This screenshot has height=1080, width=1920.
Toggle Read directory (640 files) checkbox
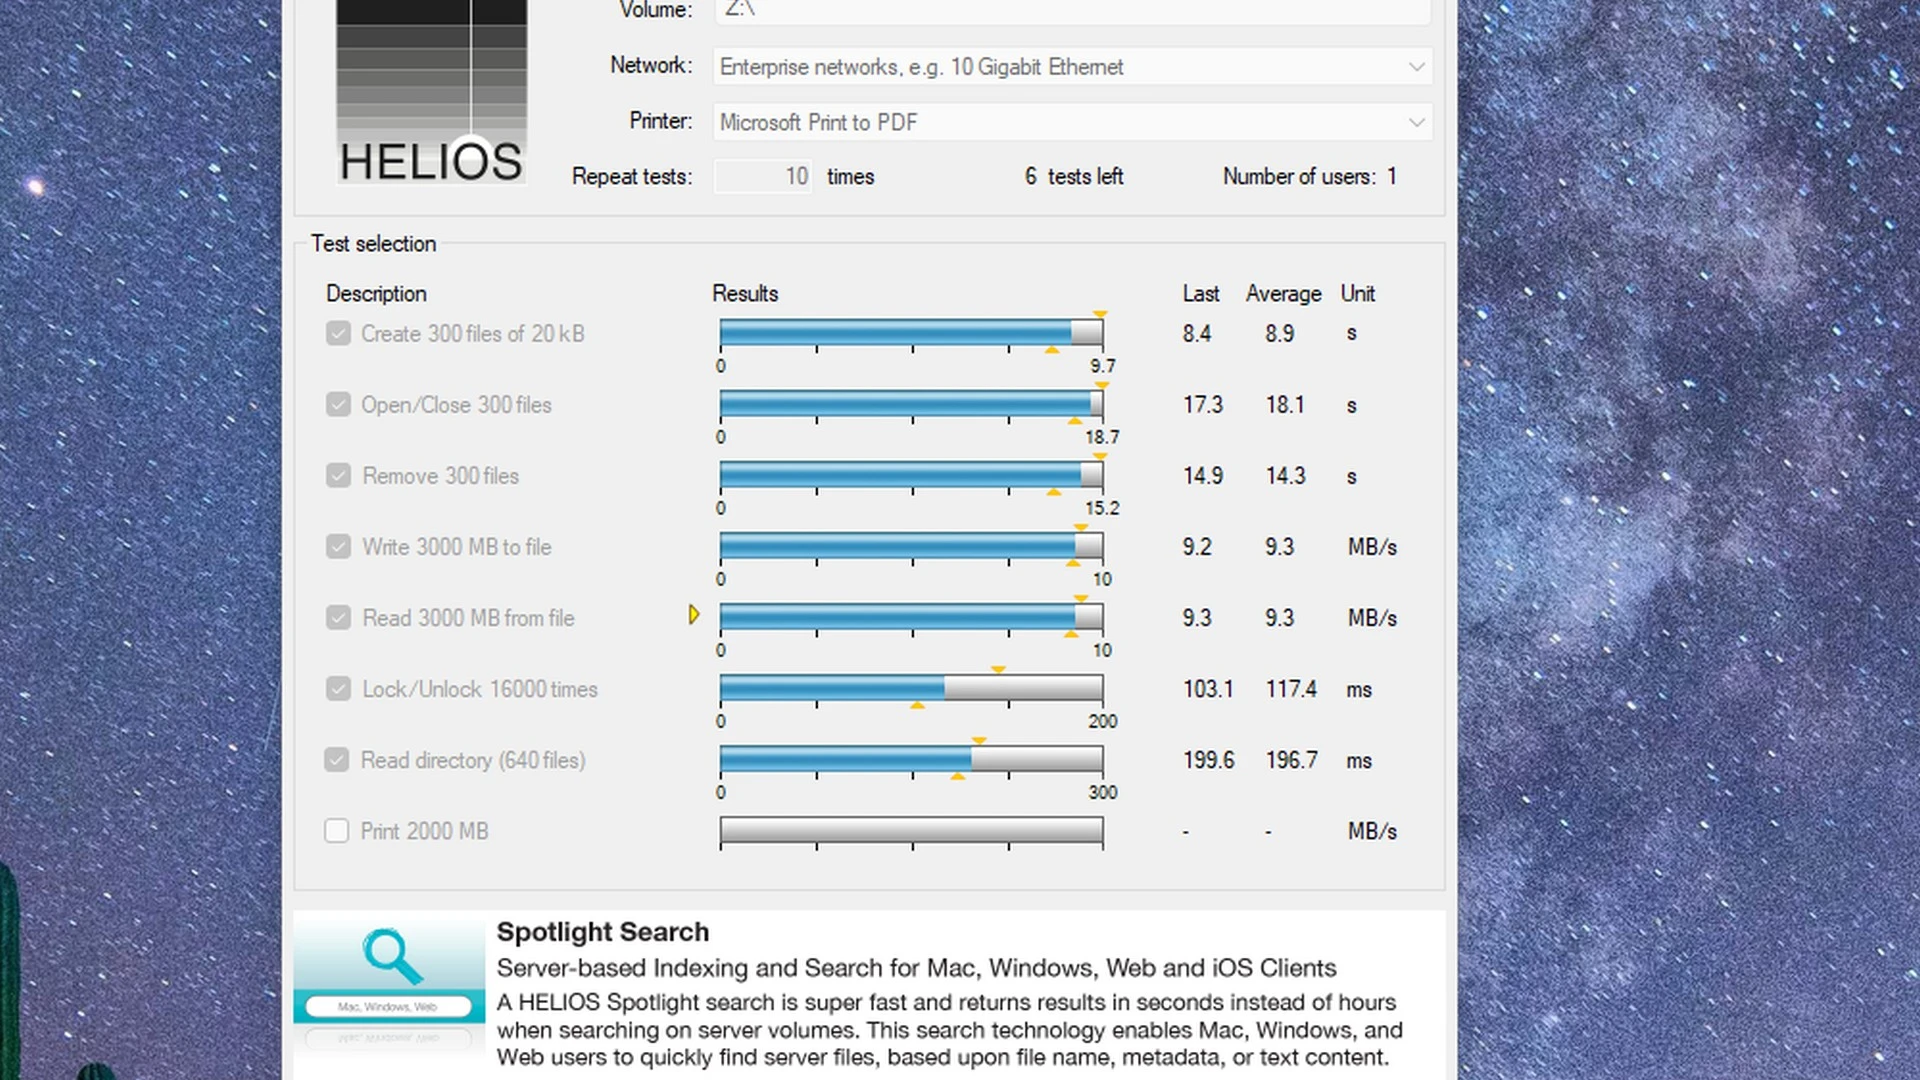point(337,760)
